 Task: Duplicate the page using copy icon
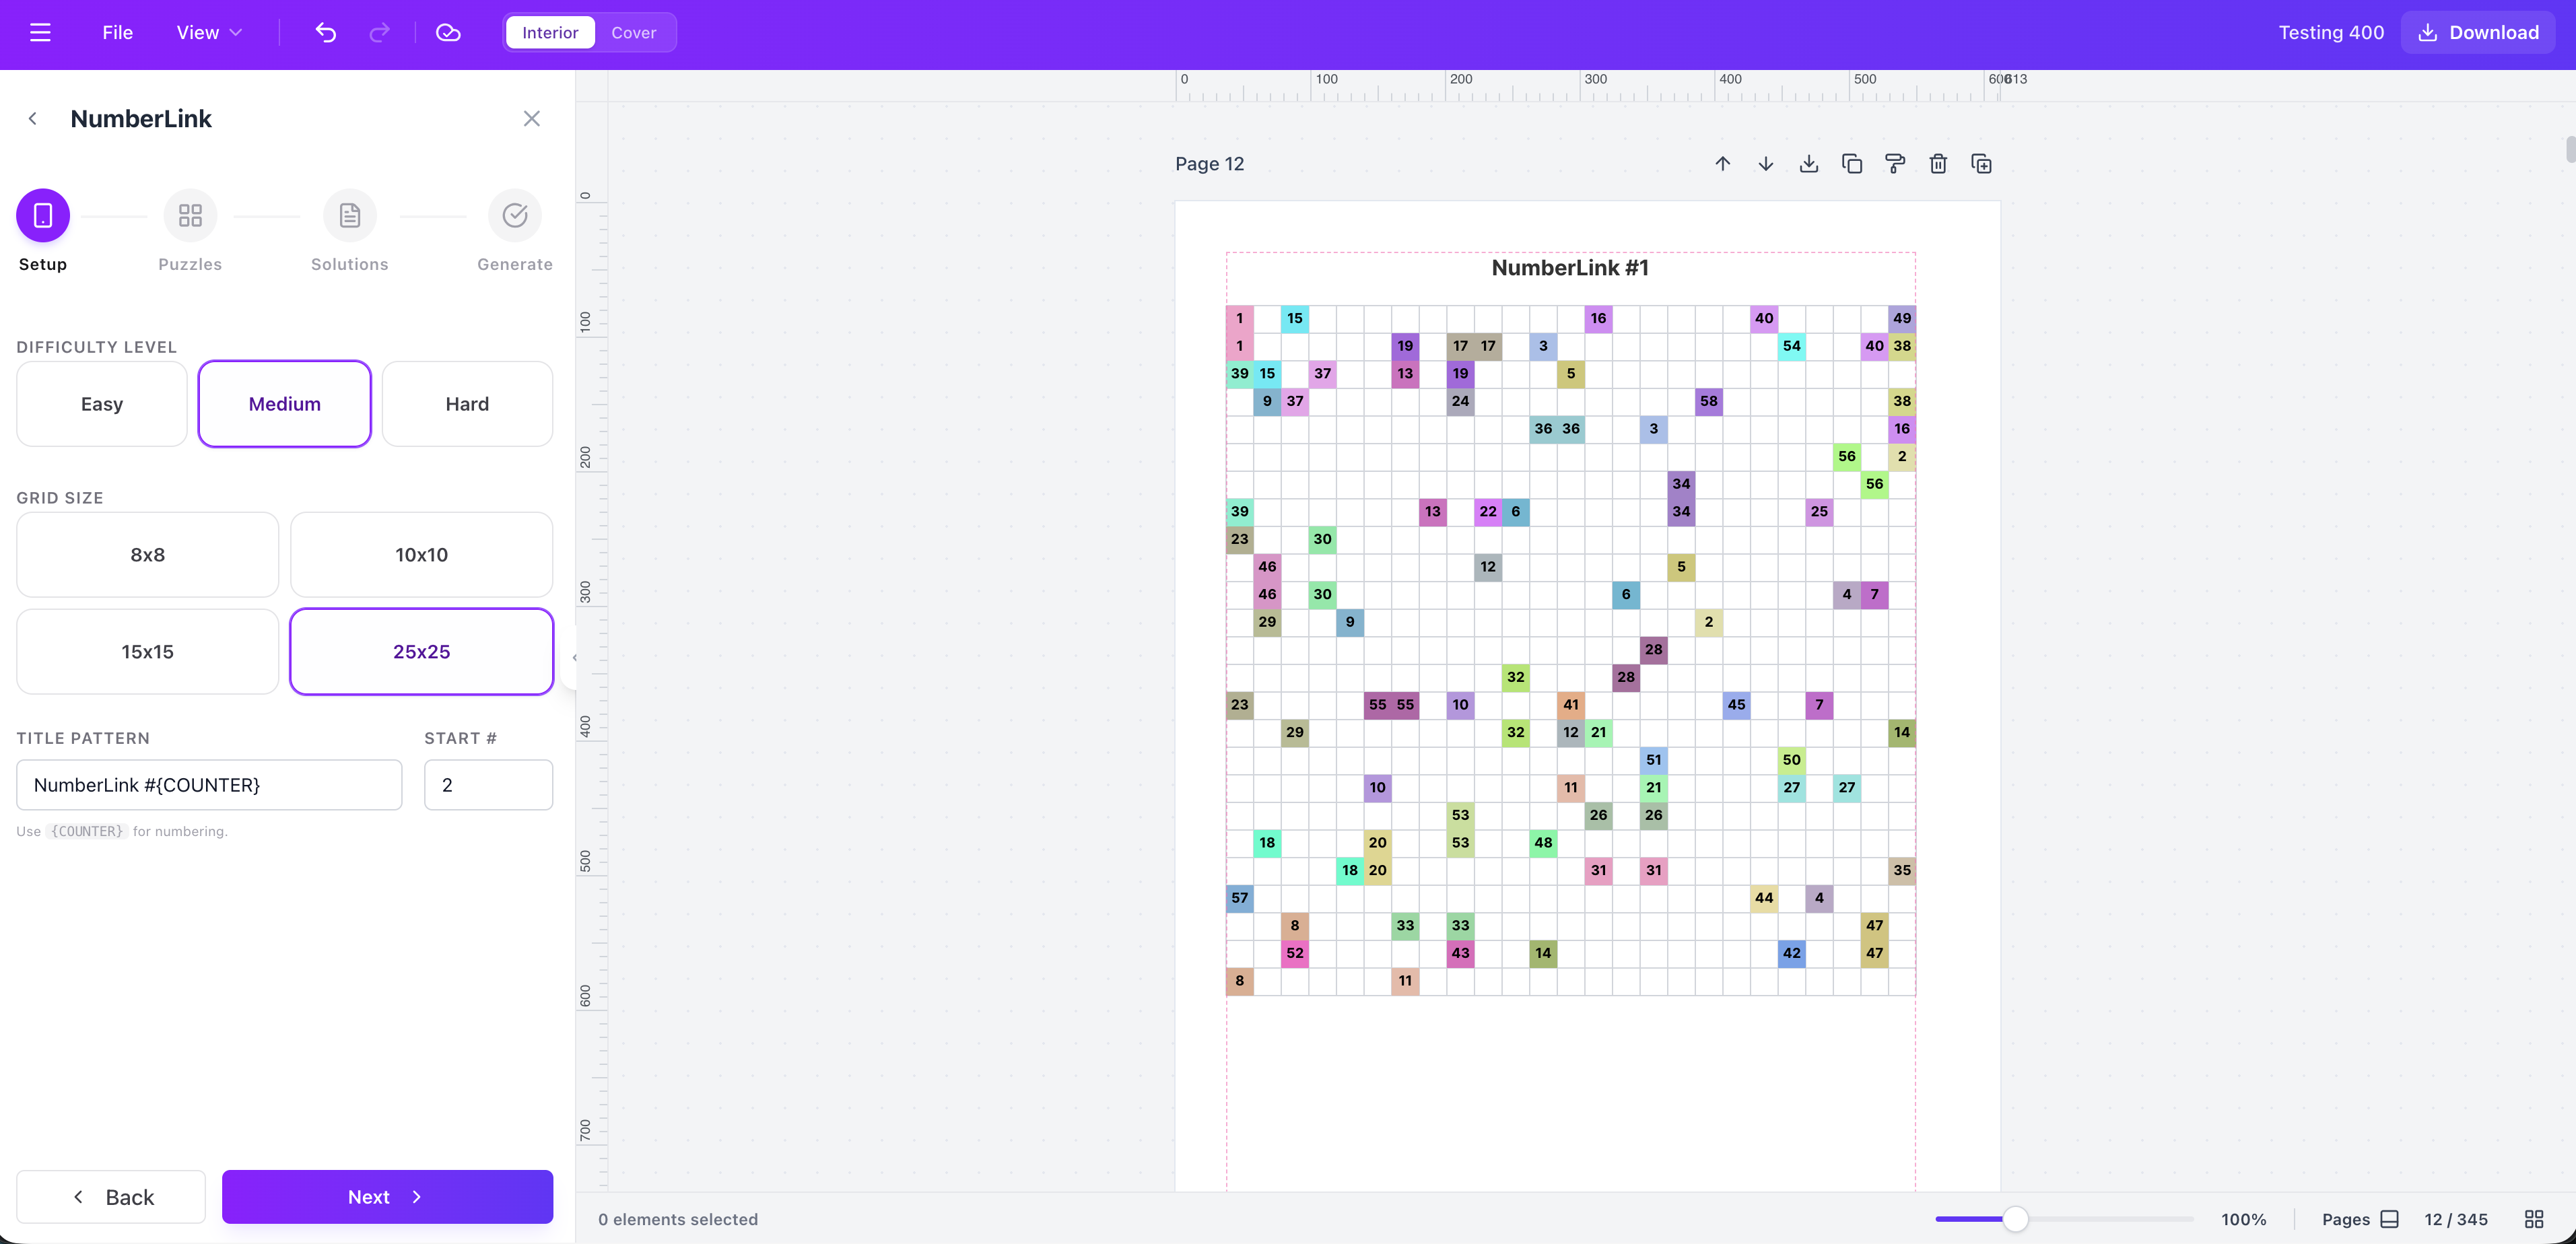(x=1852, y=163)
